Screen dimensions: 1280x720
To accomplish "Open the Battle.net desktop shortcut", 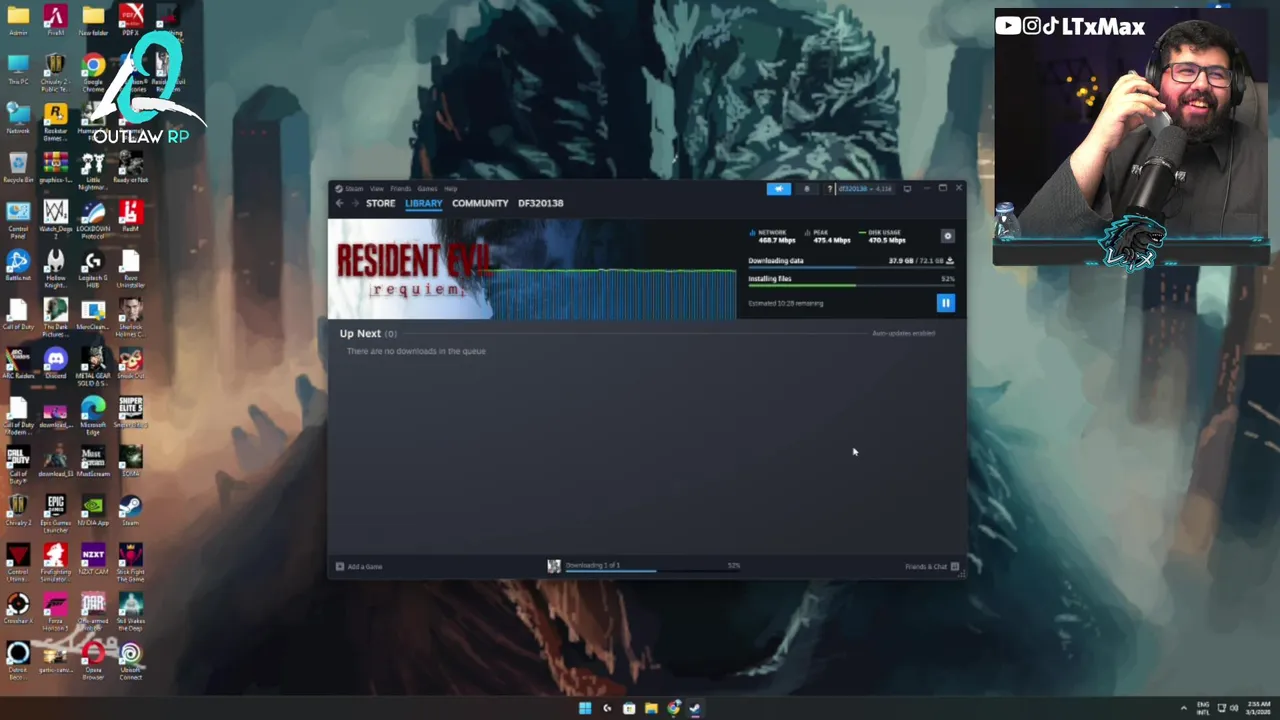I will [18, 265].
